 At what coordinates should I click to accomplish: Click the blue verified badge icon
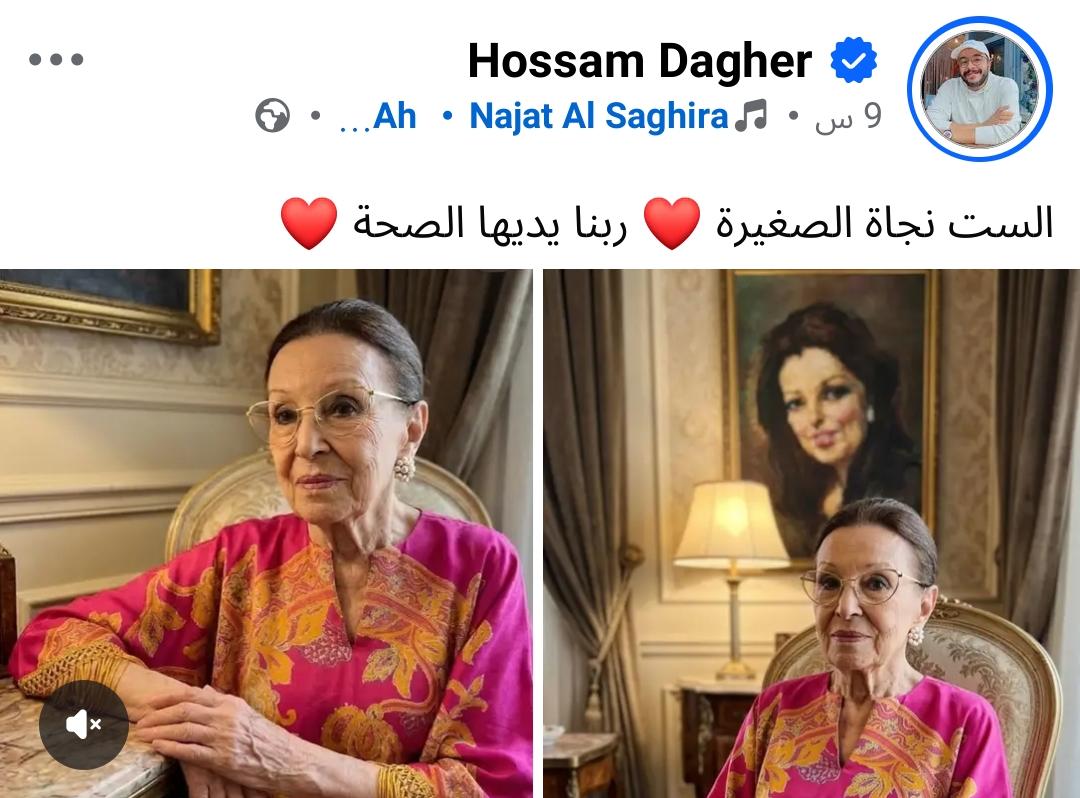tap(853, 61)
